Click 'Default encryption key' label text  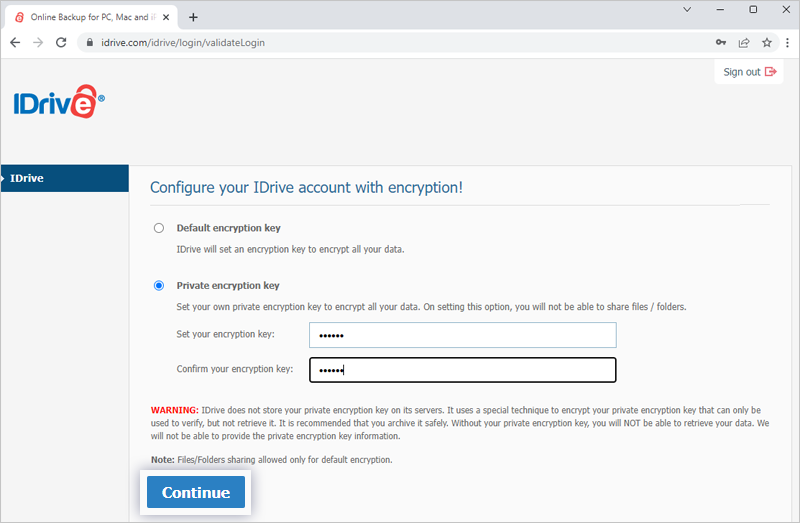point(229,228)
